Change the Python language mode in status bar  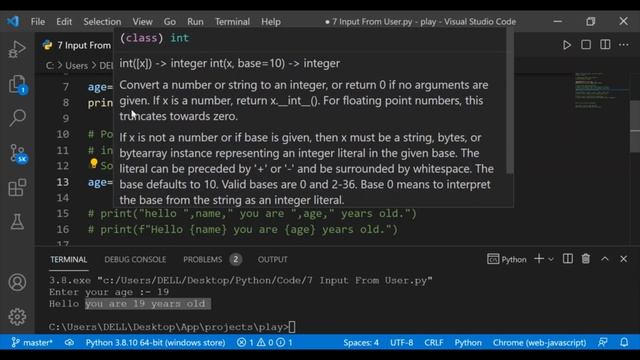click(468, 342)
